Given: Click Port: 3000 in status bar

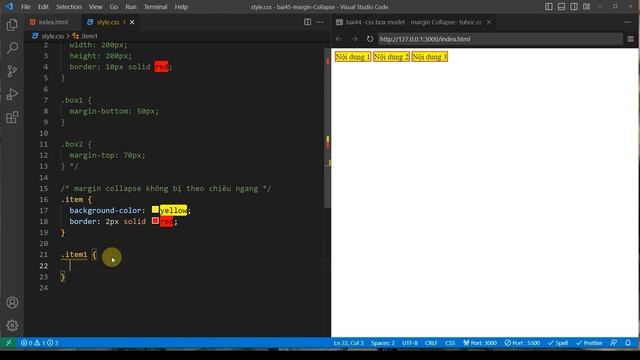Looking at the screenshot, I should tap(480, 343).
